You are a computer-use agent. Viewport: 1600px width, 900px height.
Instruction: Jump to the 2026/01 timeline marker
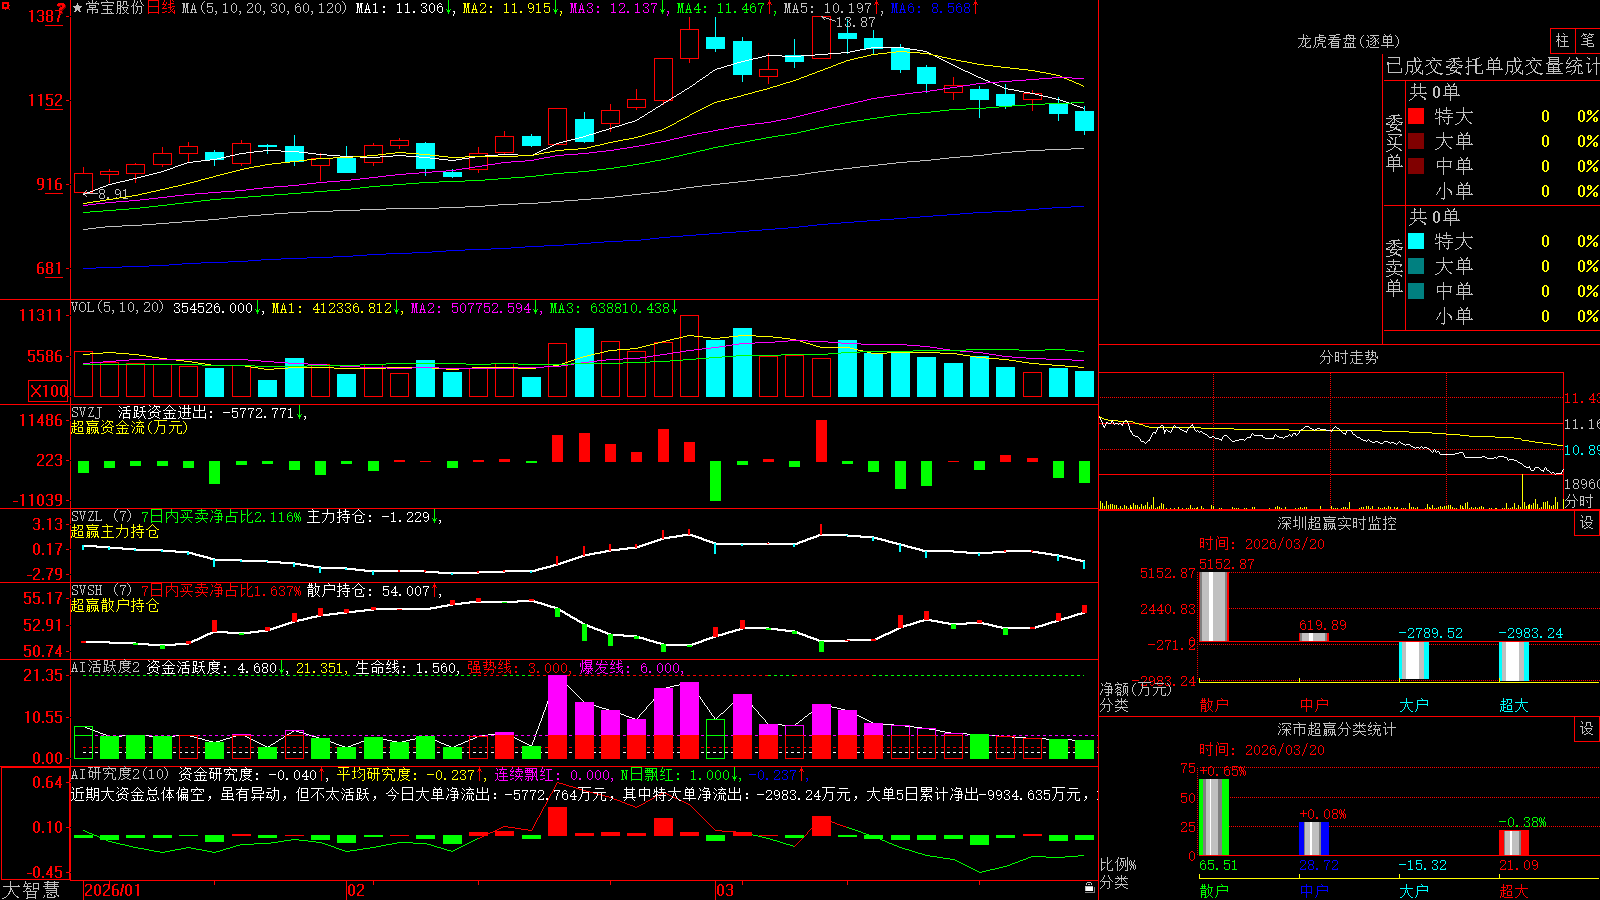(113, 890)
